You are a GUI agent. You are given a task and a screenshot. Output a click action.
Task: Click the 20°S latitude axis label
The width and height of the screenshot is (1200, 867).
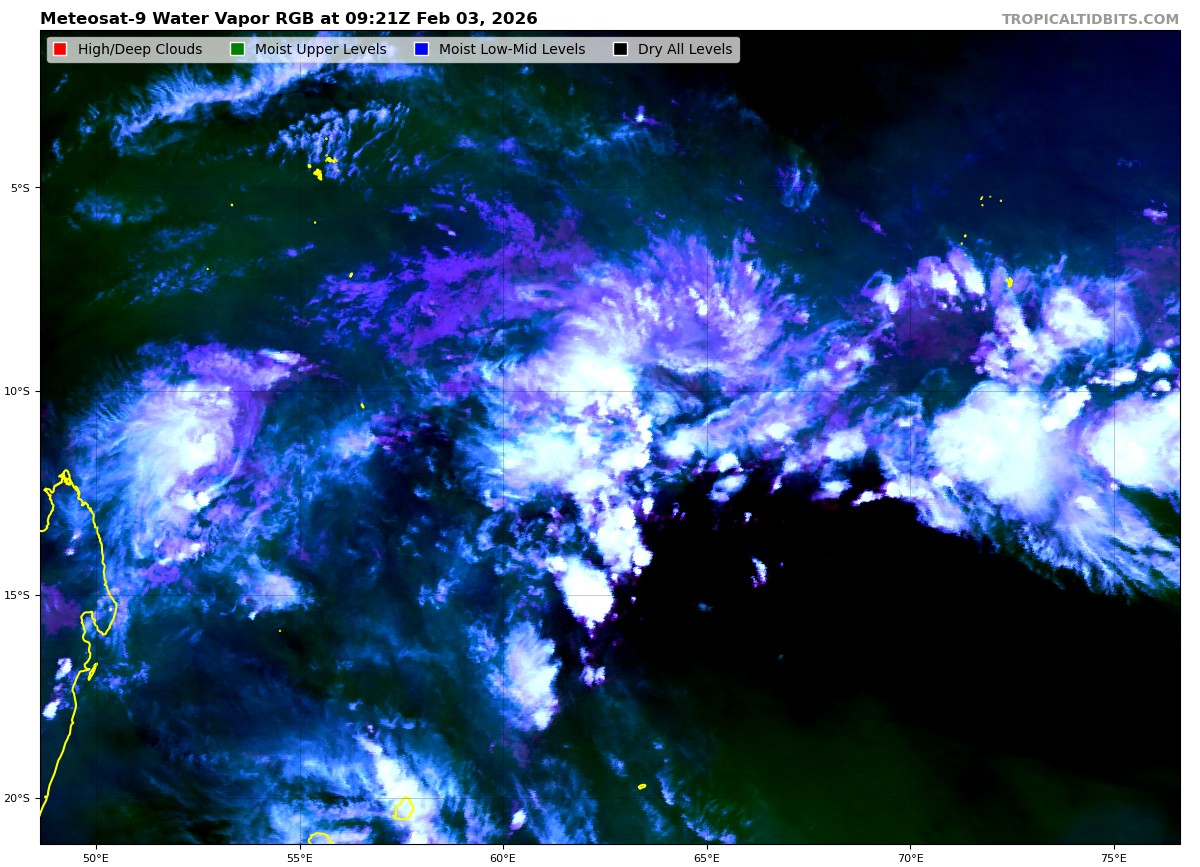18,798
